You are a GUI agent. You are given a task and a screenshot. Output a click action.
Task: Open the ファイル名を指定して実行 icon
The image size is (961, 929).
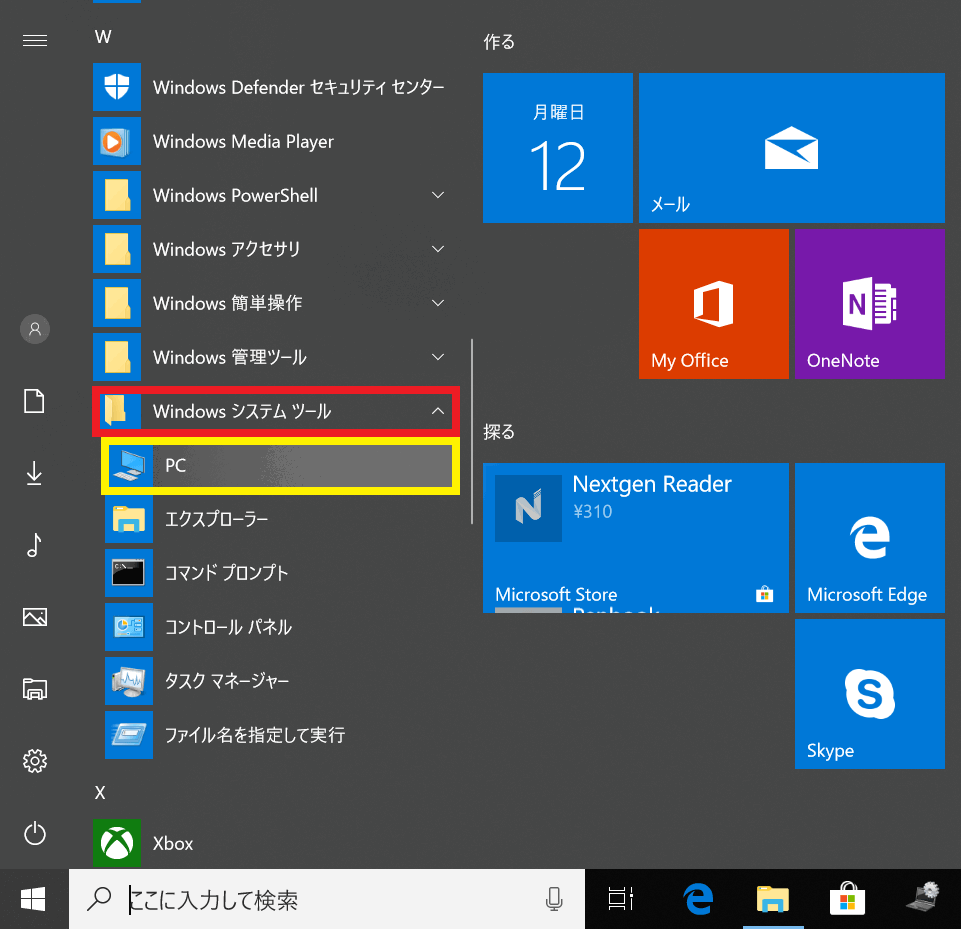point(129,735)
